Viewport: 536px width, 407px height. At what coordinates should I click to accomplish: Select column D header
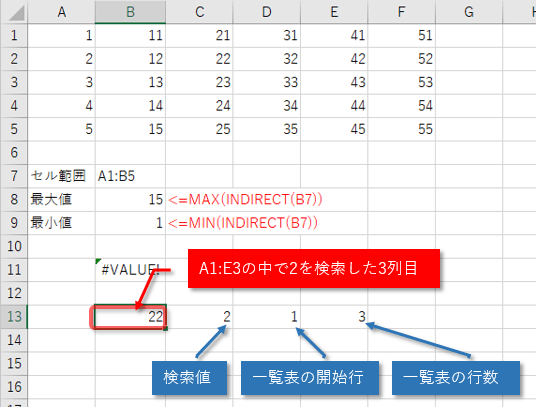pos(266,12)
